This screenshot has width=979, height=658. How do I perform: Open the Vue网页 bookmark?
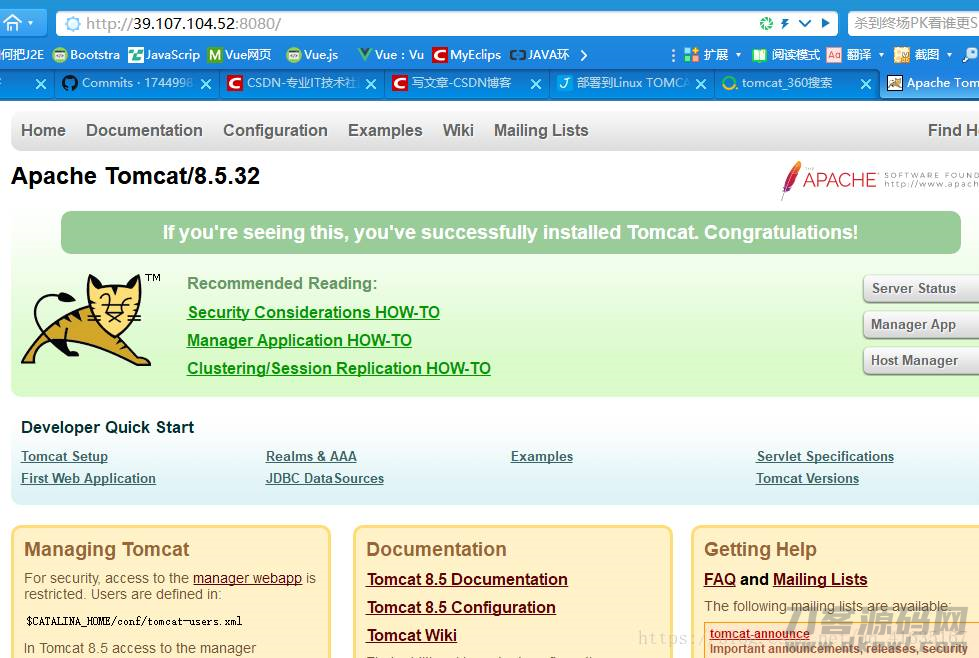(x=240, y=55)
